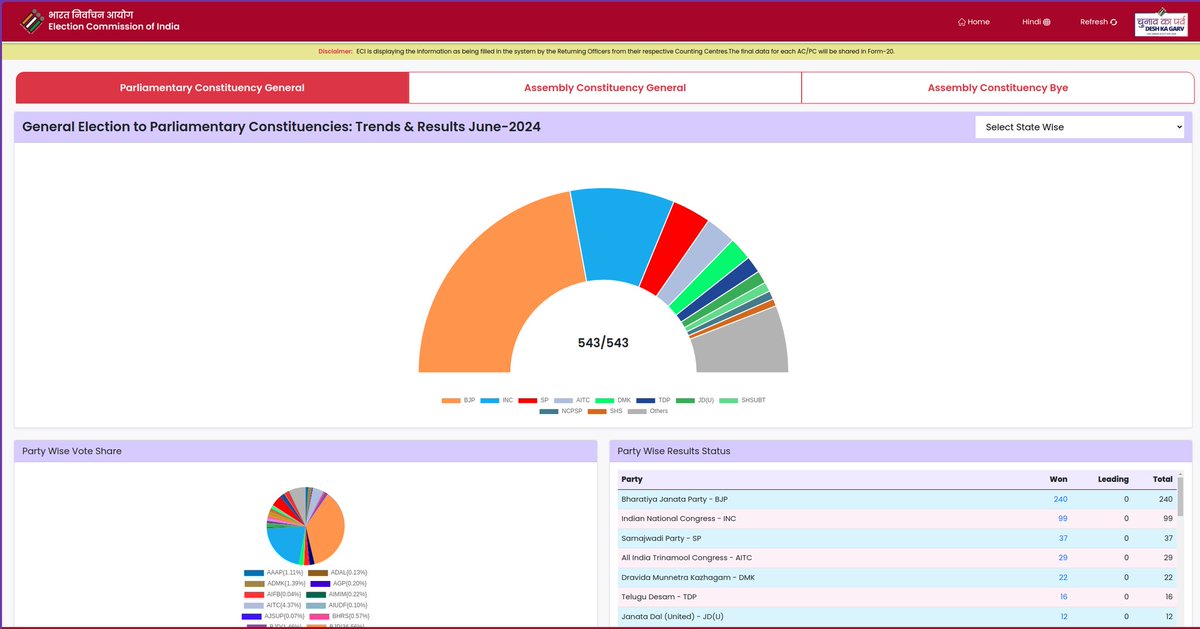
Task: Select Parliamentary Constituency General tab
Action: click(x=212, y=88)
